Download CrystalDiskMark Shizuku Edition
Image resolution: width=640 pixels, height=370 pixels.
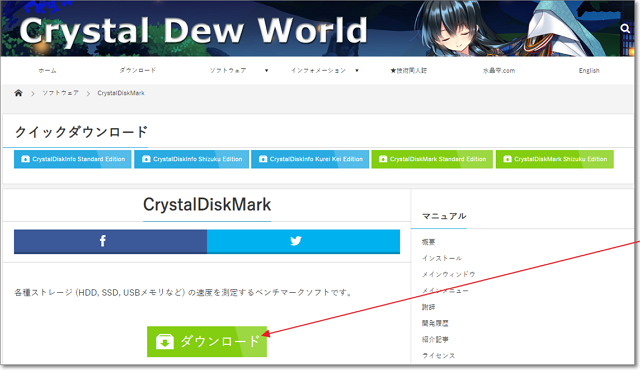tap(555, 159)
